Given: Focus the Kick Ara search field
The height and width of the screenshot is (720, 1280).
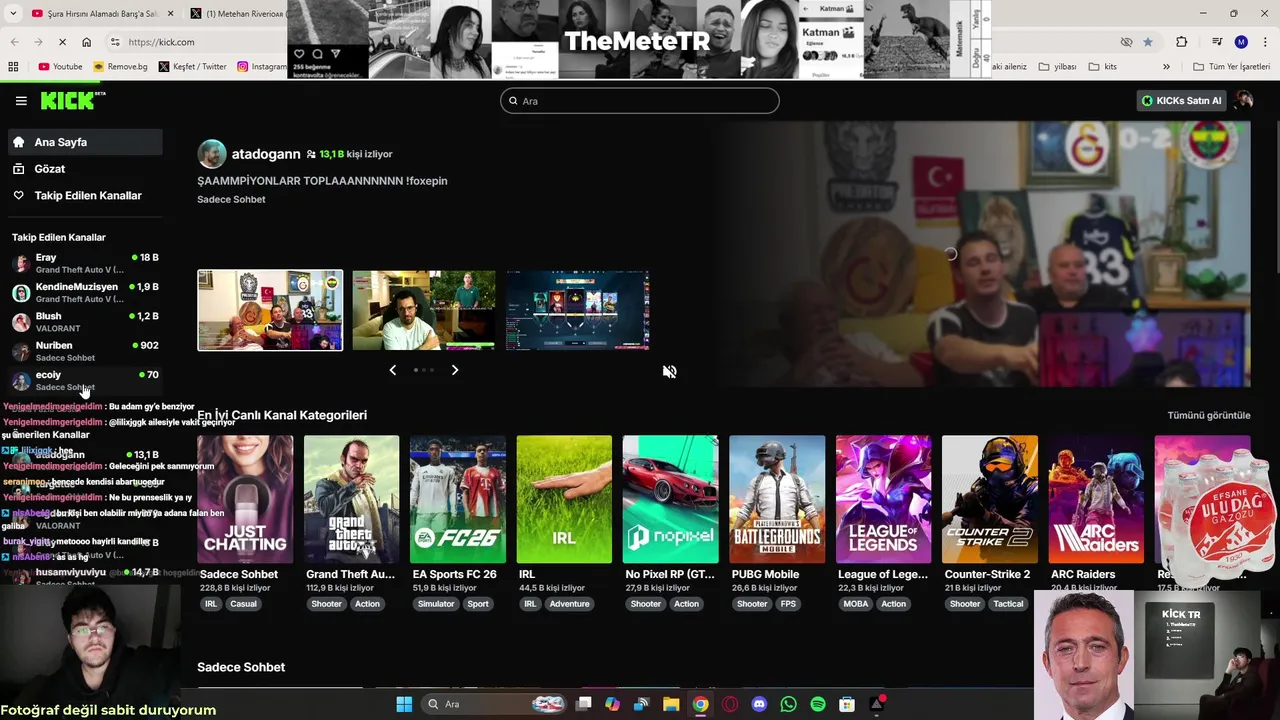Looking at the screenshot, I should point(640,101).
